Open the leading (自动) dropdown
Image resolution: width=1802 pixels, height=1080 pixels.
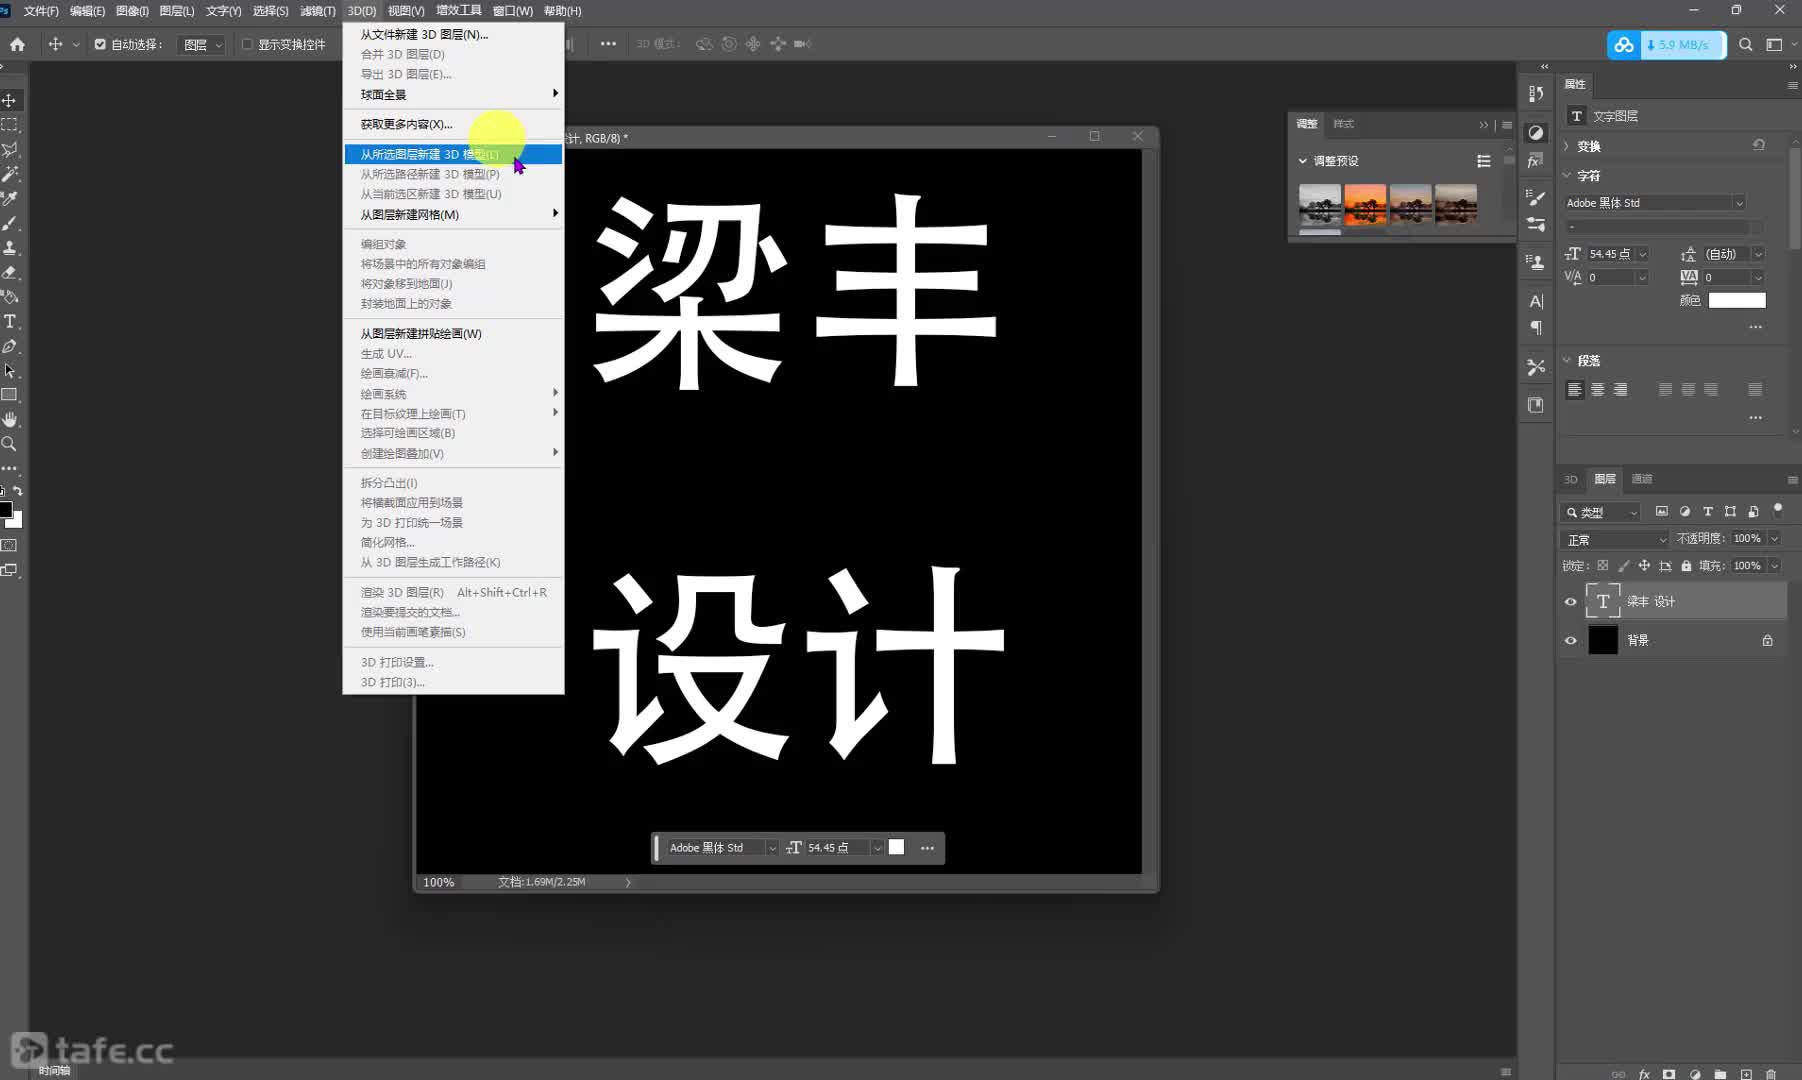pyautogui.click(x=1758, y=254)
